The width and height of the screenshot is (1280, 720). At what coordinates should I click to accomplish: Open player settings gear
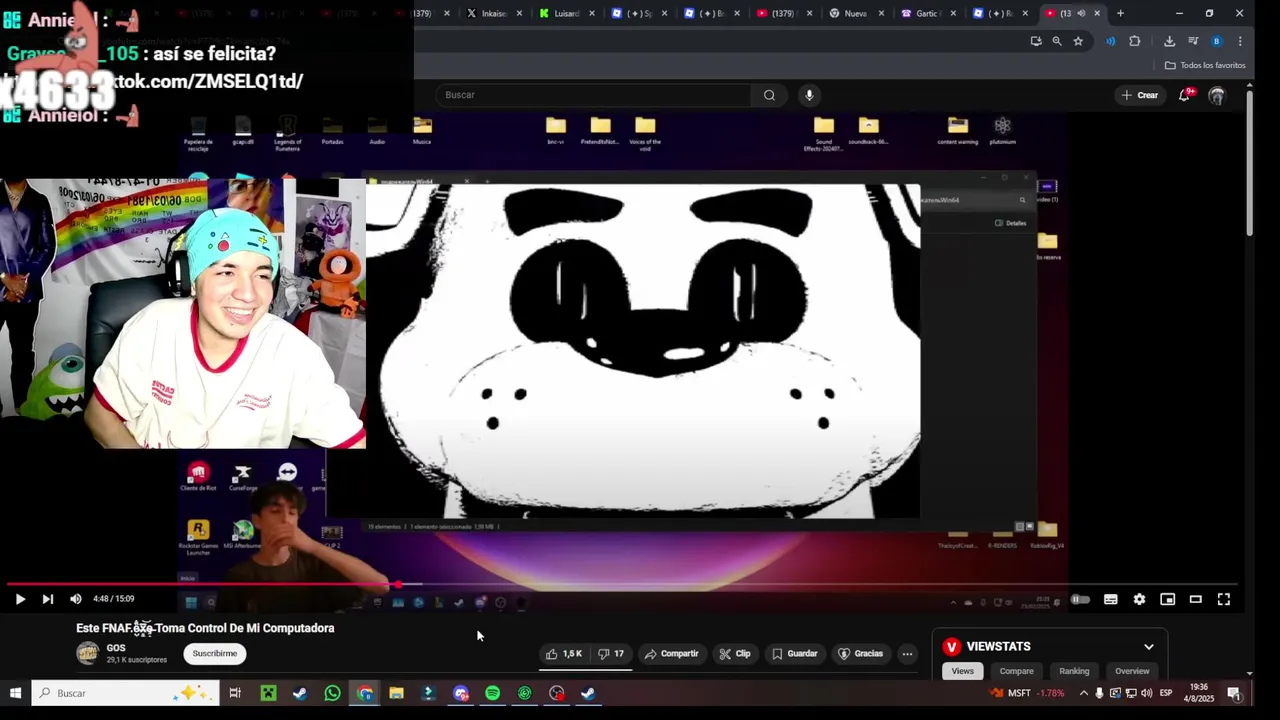click(1139, 599)
